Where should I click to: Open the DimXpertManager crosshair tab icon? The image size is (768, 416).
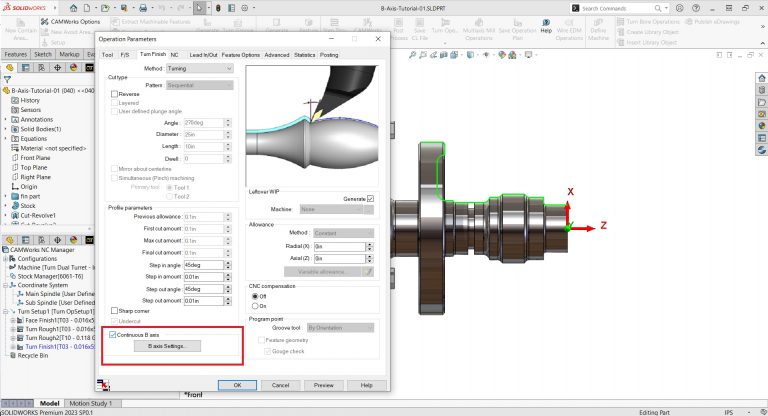[x=57, y=68]
